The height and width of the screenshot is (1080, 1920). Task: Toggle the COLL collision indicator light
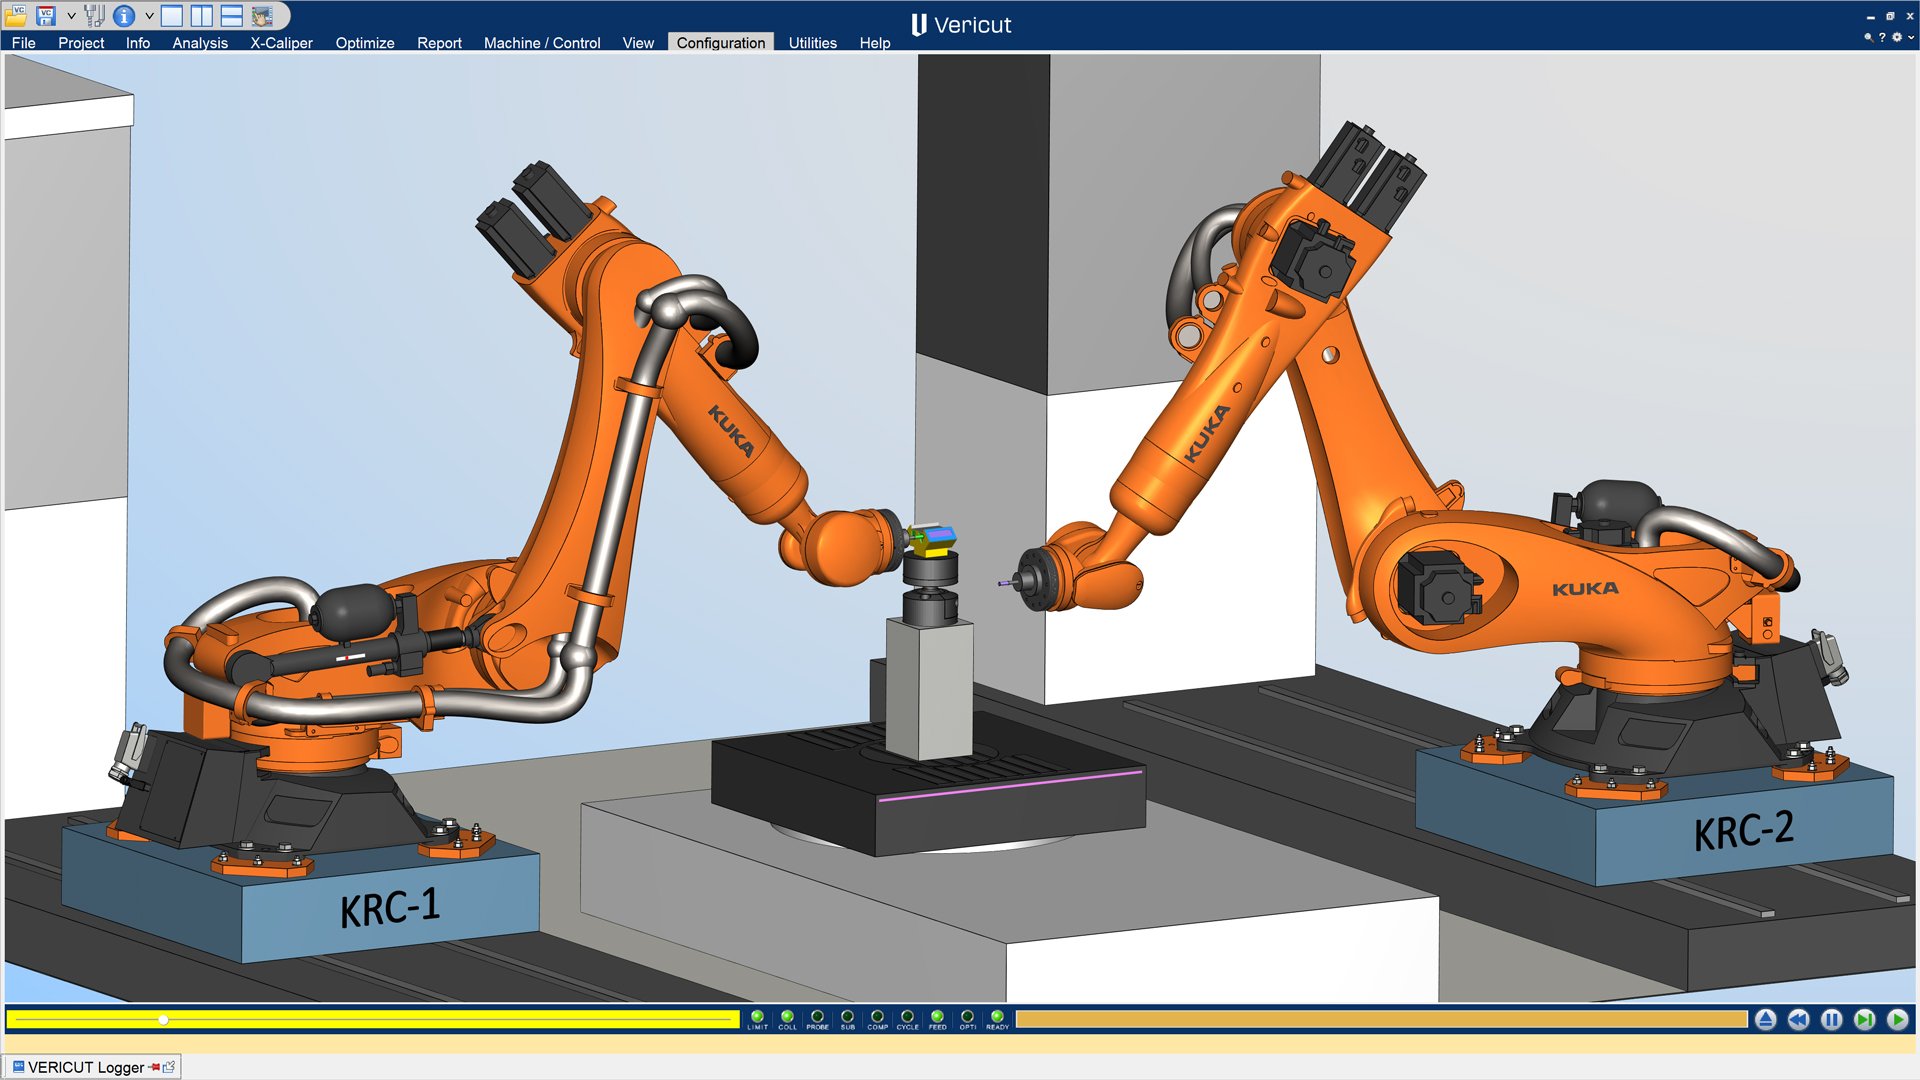coord(788,1015)
